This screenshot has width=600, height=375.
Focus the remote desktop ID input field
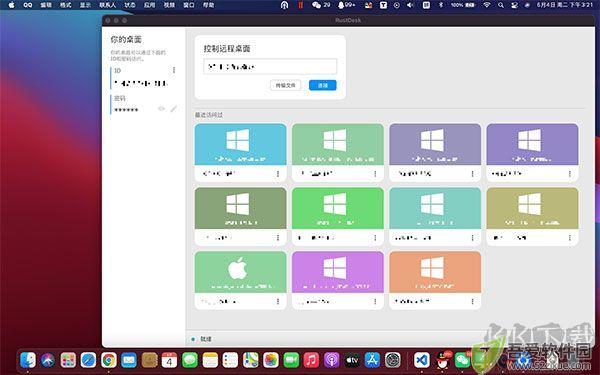coord(270,67)
